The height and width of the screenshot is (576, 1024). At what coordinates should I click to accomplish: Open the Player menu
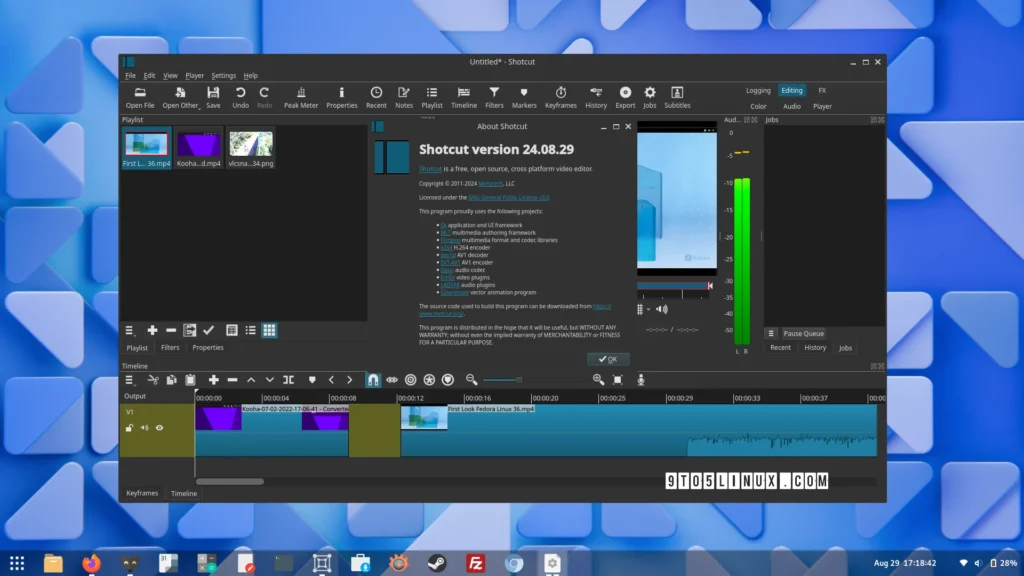click(x=194, y=75)
